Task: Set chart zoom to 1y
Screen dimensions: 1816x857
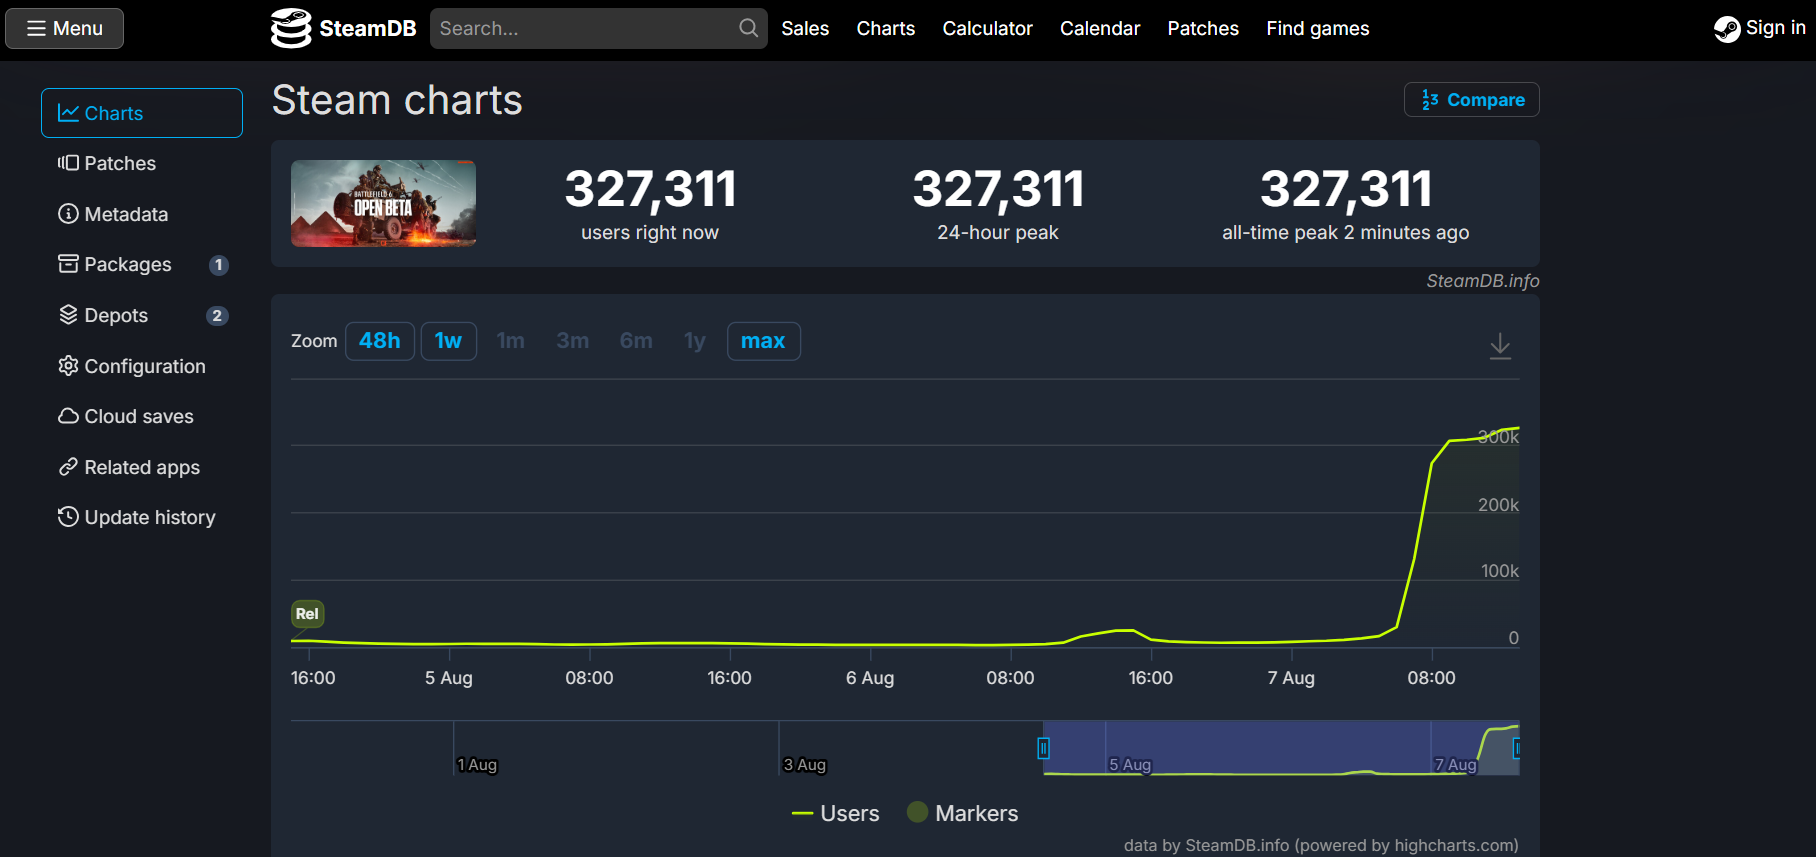Action: click(x=695, y=341)
